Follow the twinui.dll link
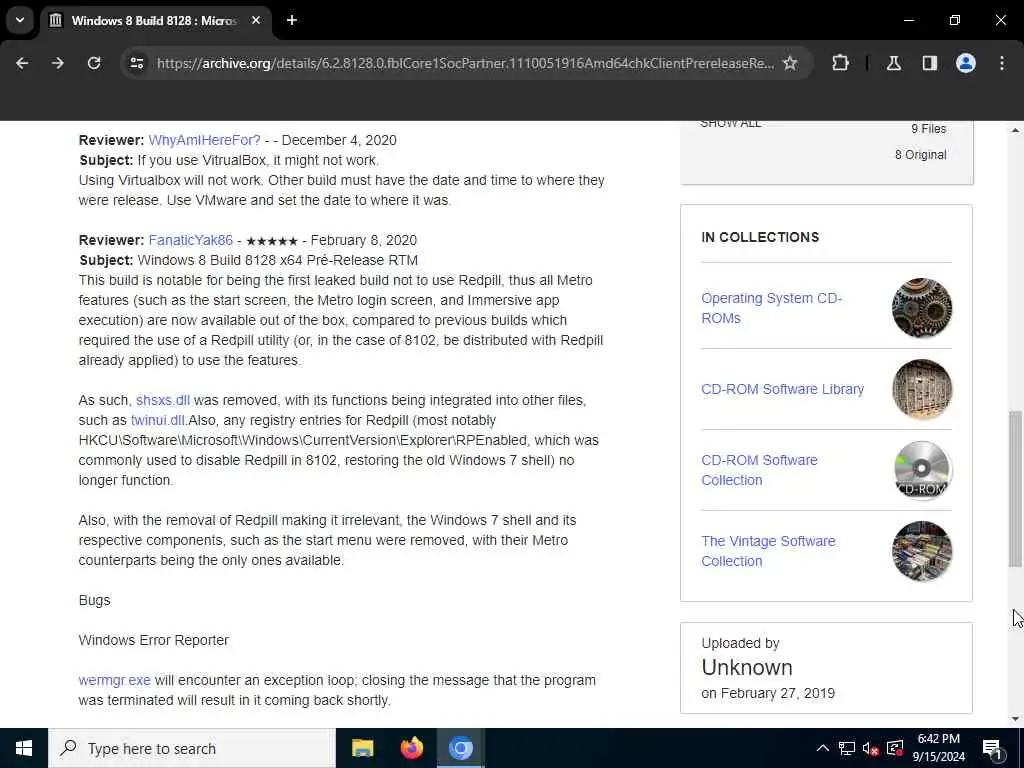The width and height of the screenshot is (1024, 768). click(157, 421)
